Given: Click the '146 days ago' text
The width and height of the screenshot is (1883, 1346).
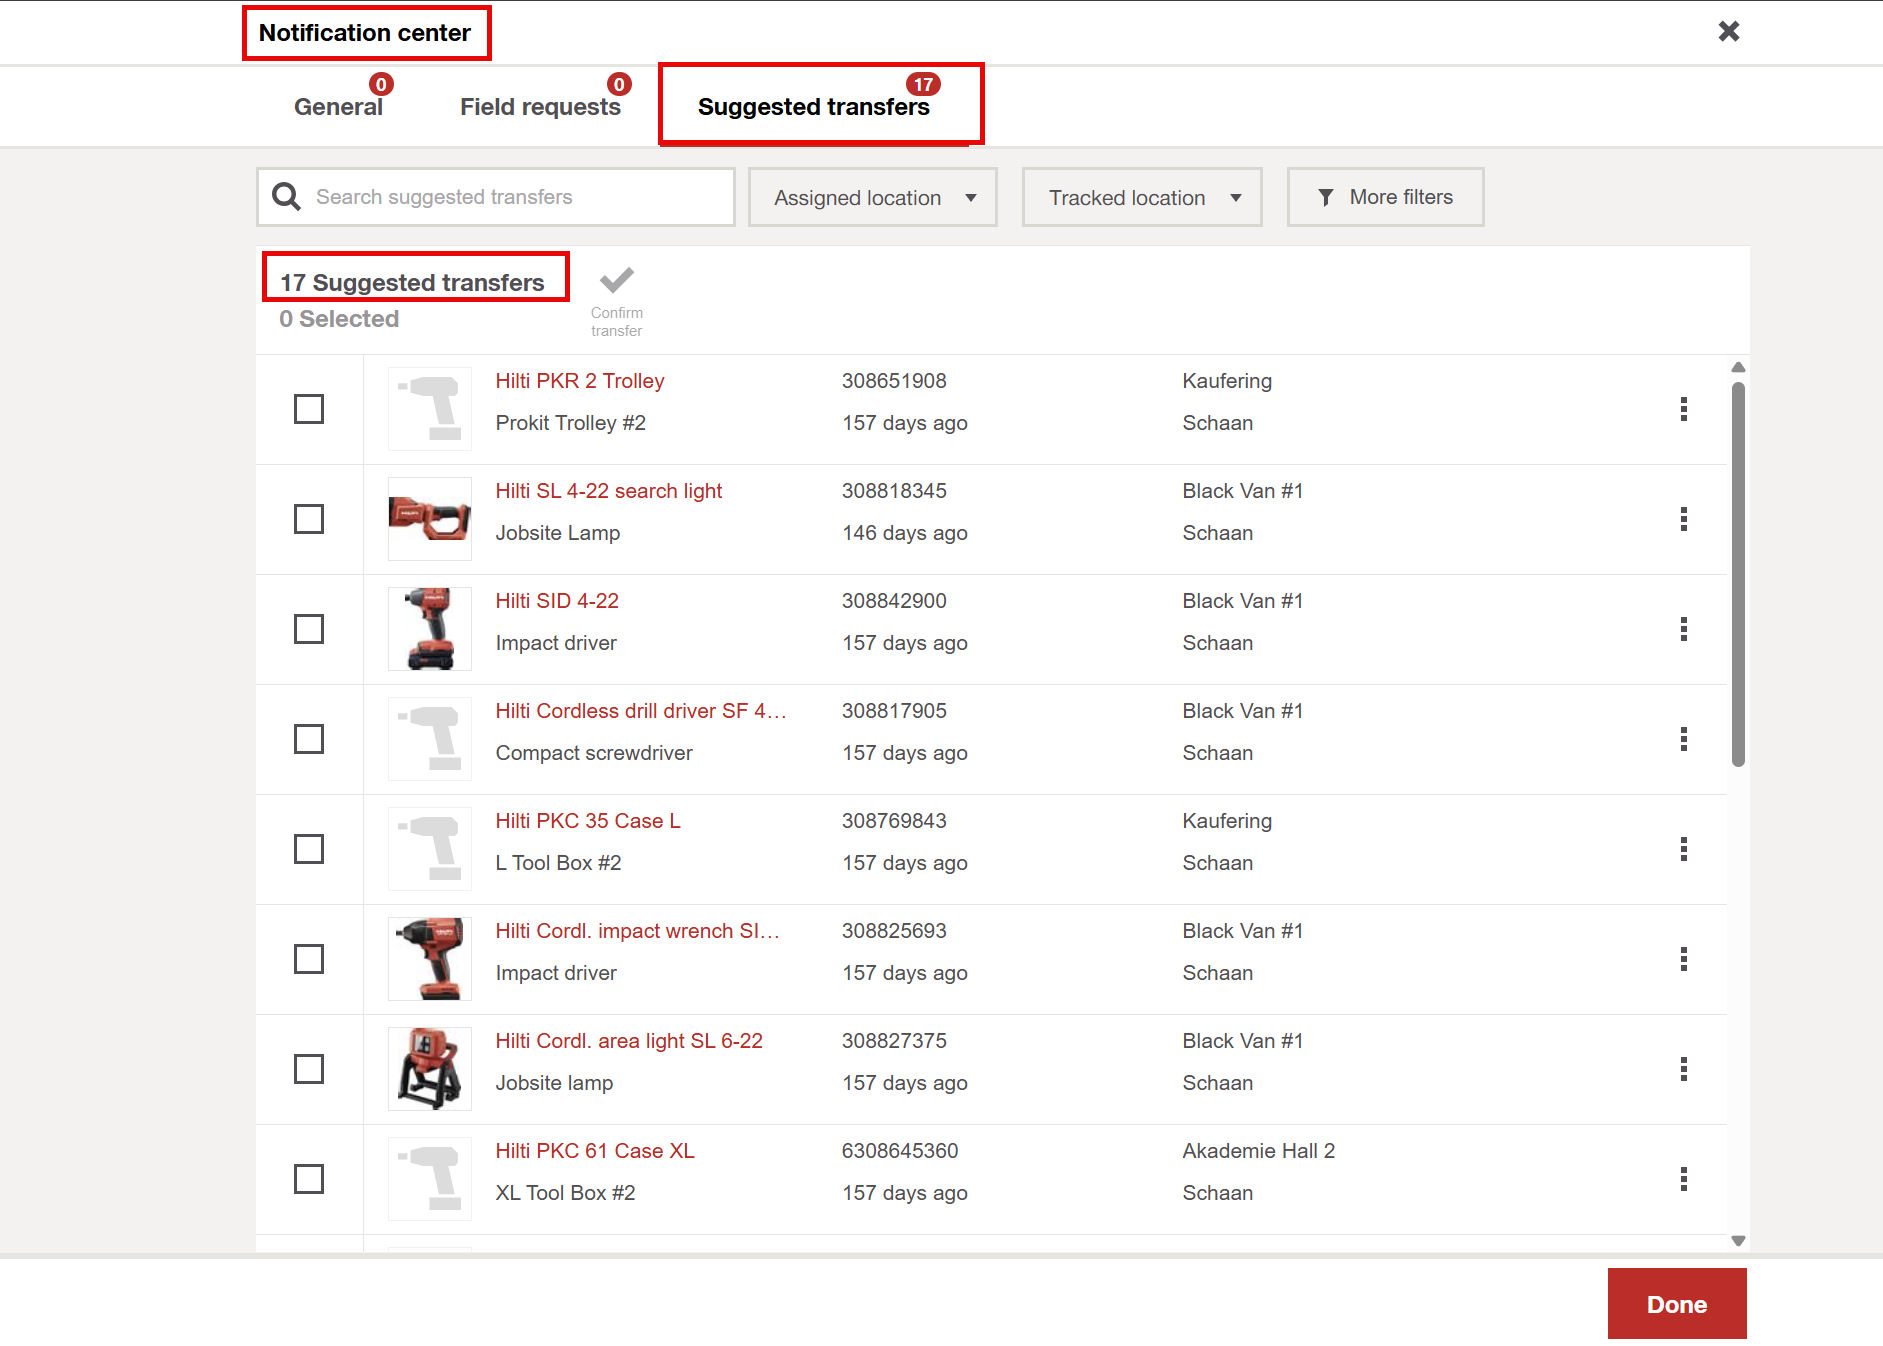Looking at the screenshot, I should (x=905, y=533).
